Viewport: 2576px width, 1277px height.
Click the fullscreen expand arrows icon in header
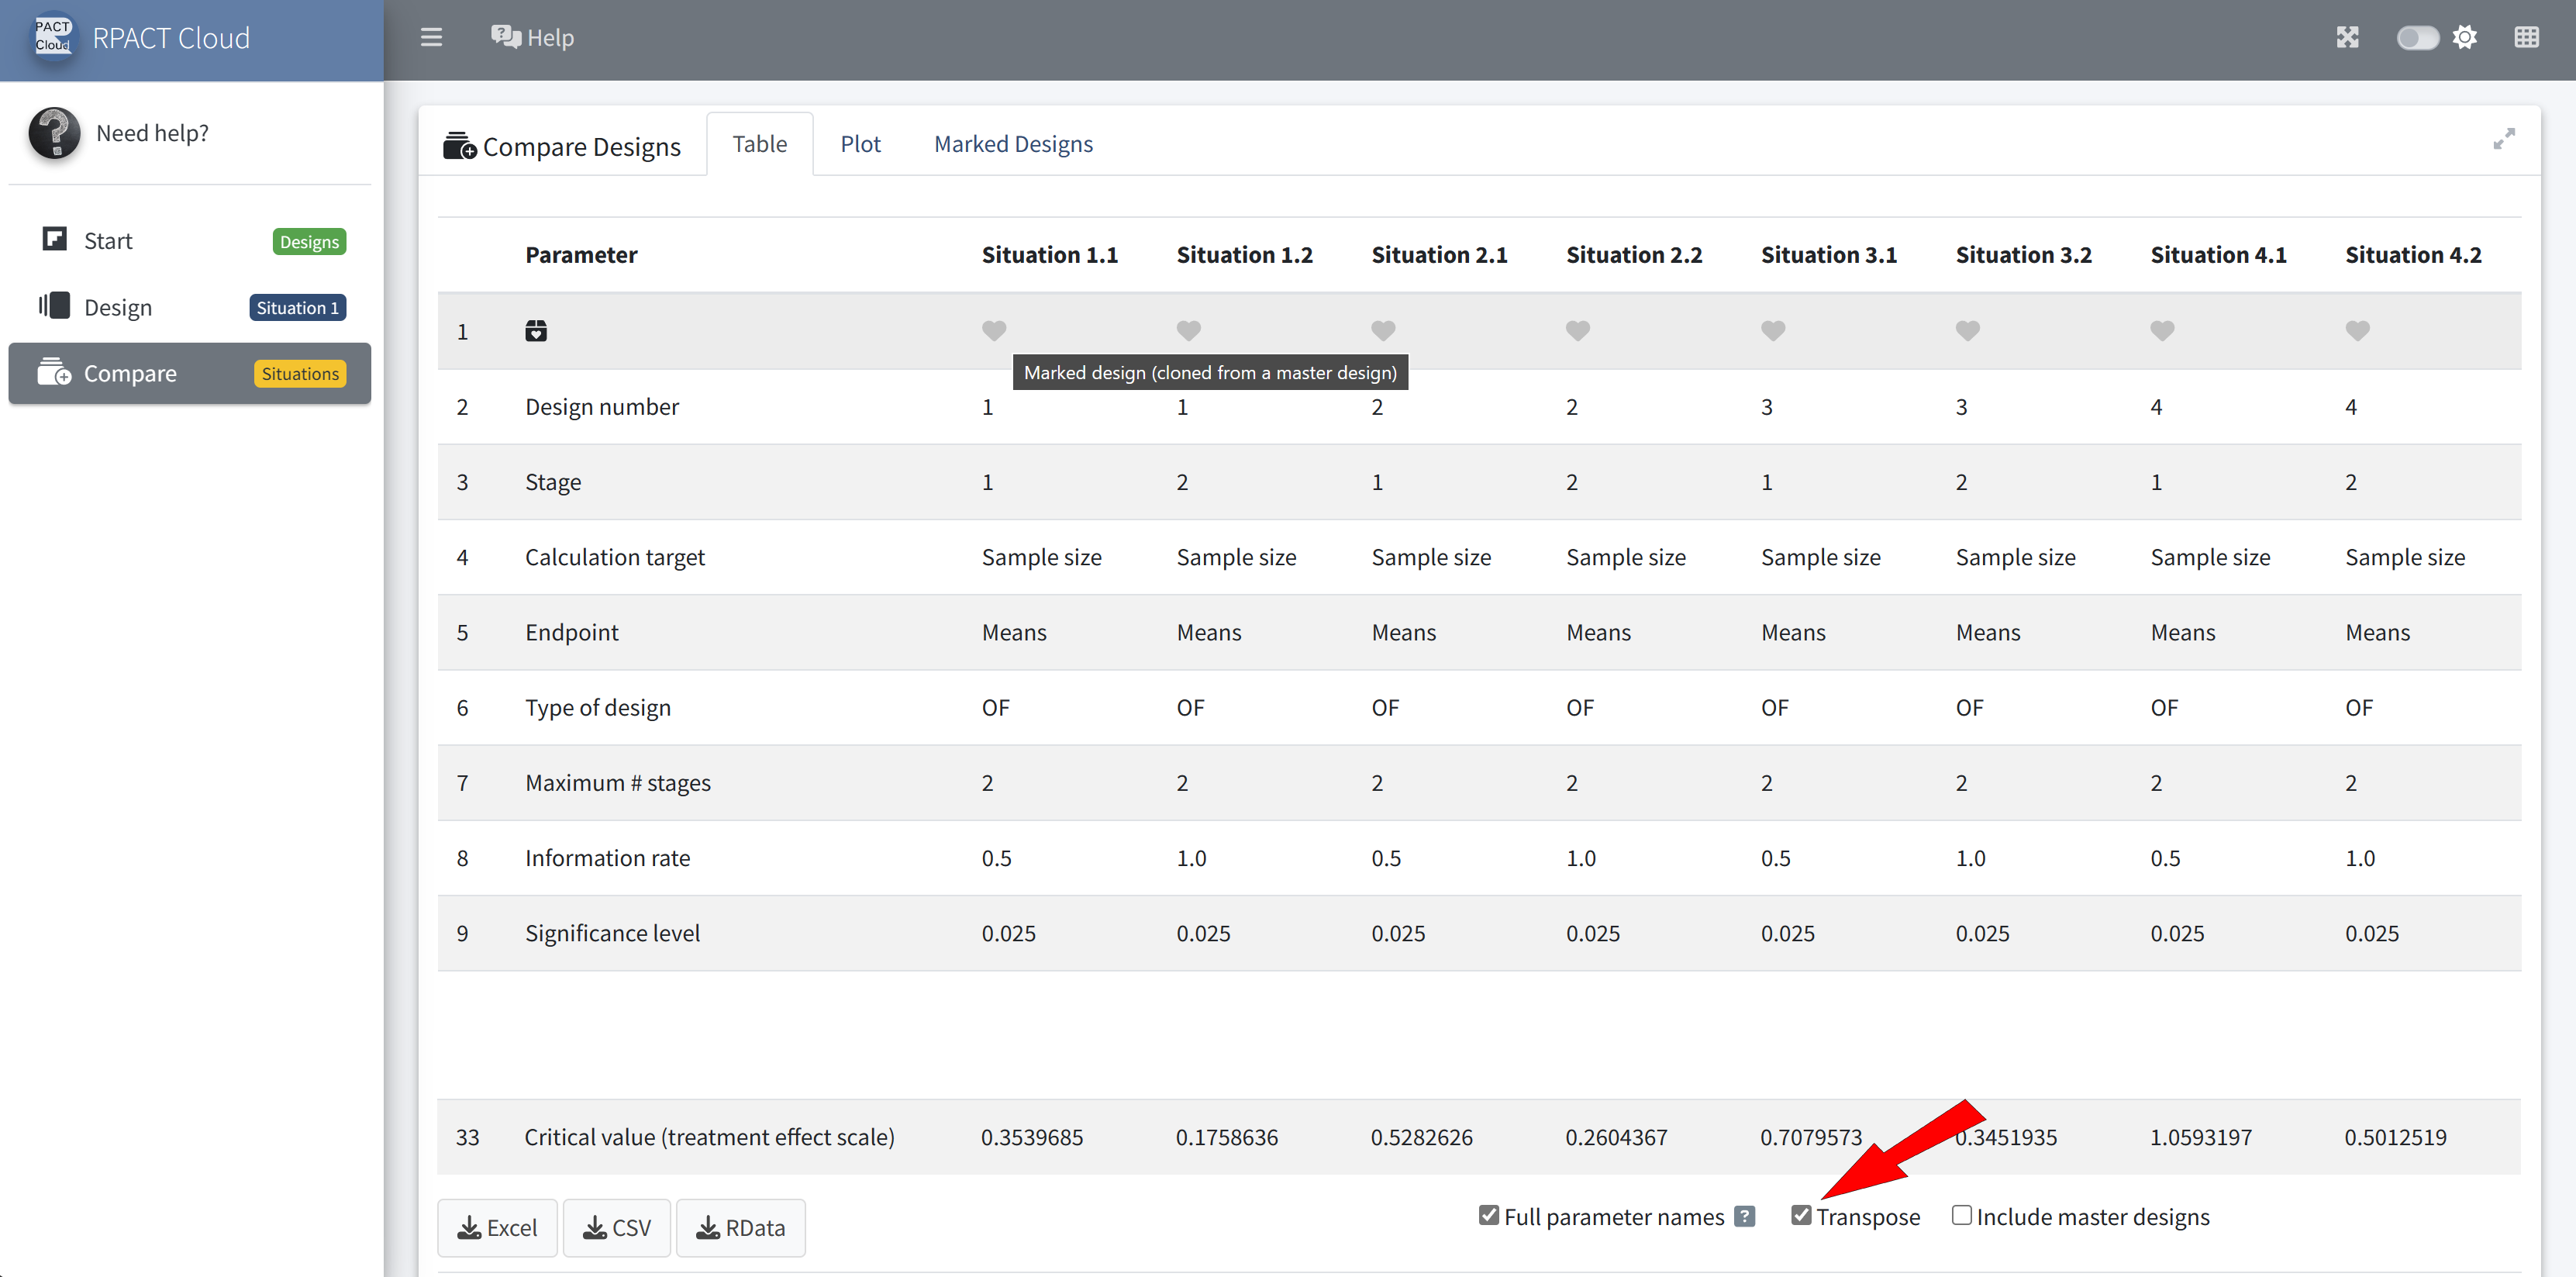2347,38
